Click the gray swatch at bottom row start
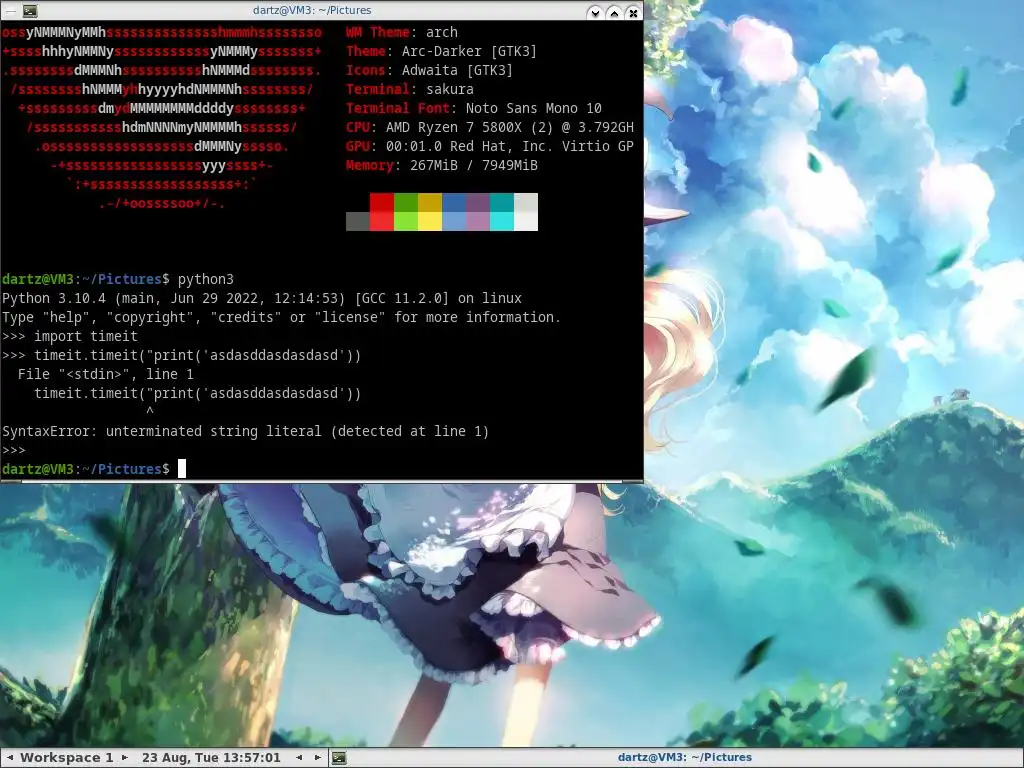This screenshot has height=768, width=1024. 358,221
